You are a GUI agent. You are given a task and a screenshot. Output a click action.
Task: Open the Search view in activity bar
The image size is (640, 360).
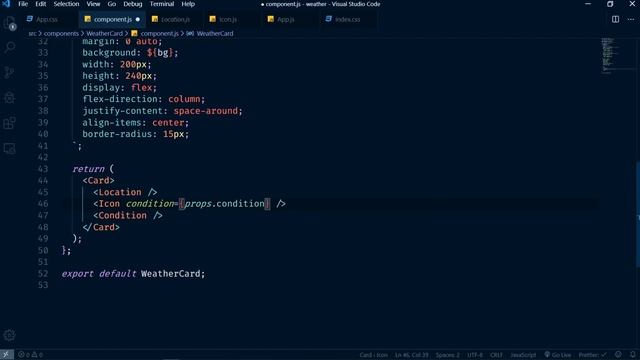point(10,47)
